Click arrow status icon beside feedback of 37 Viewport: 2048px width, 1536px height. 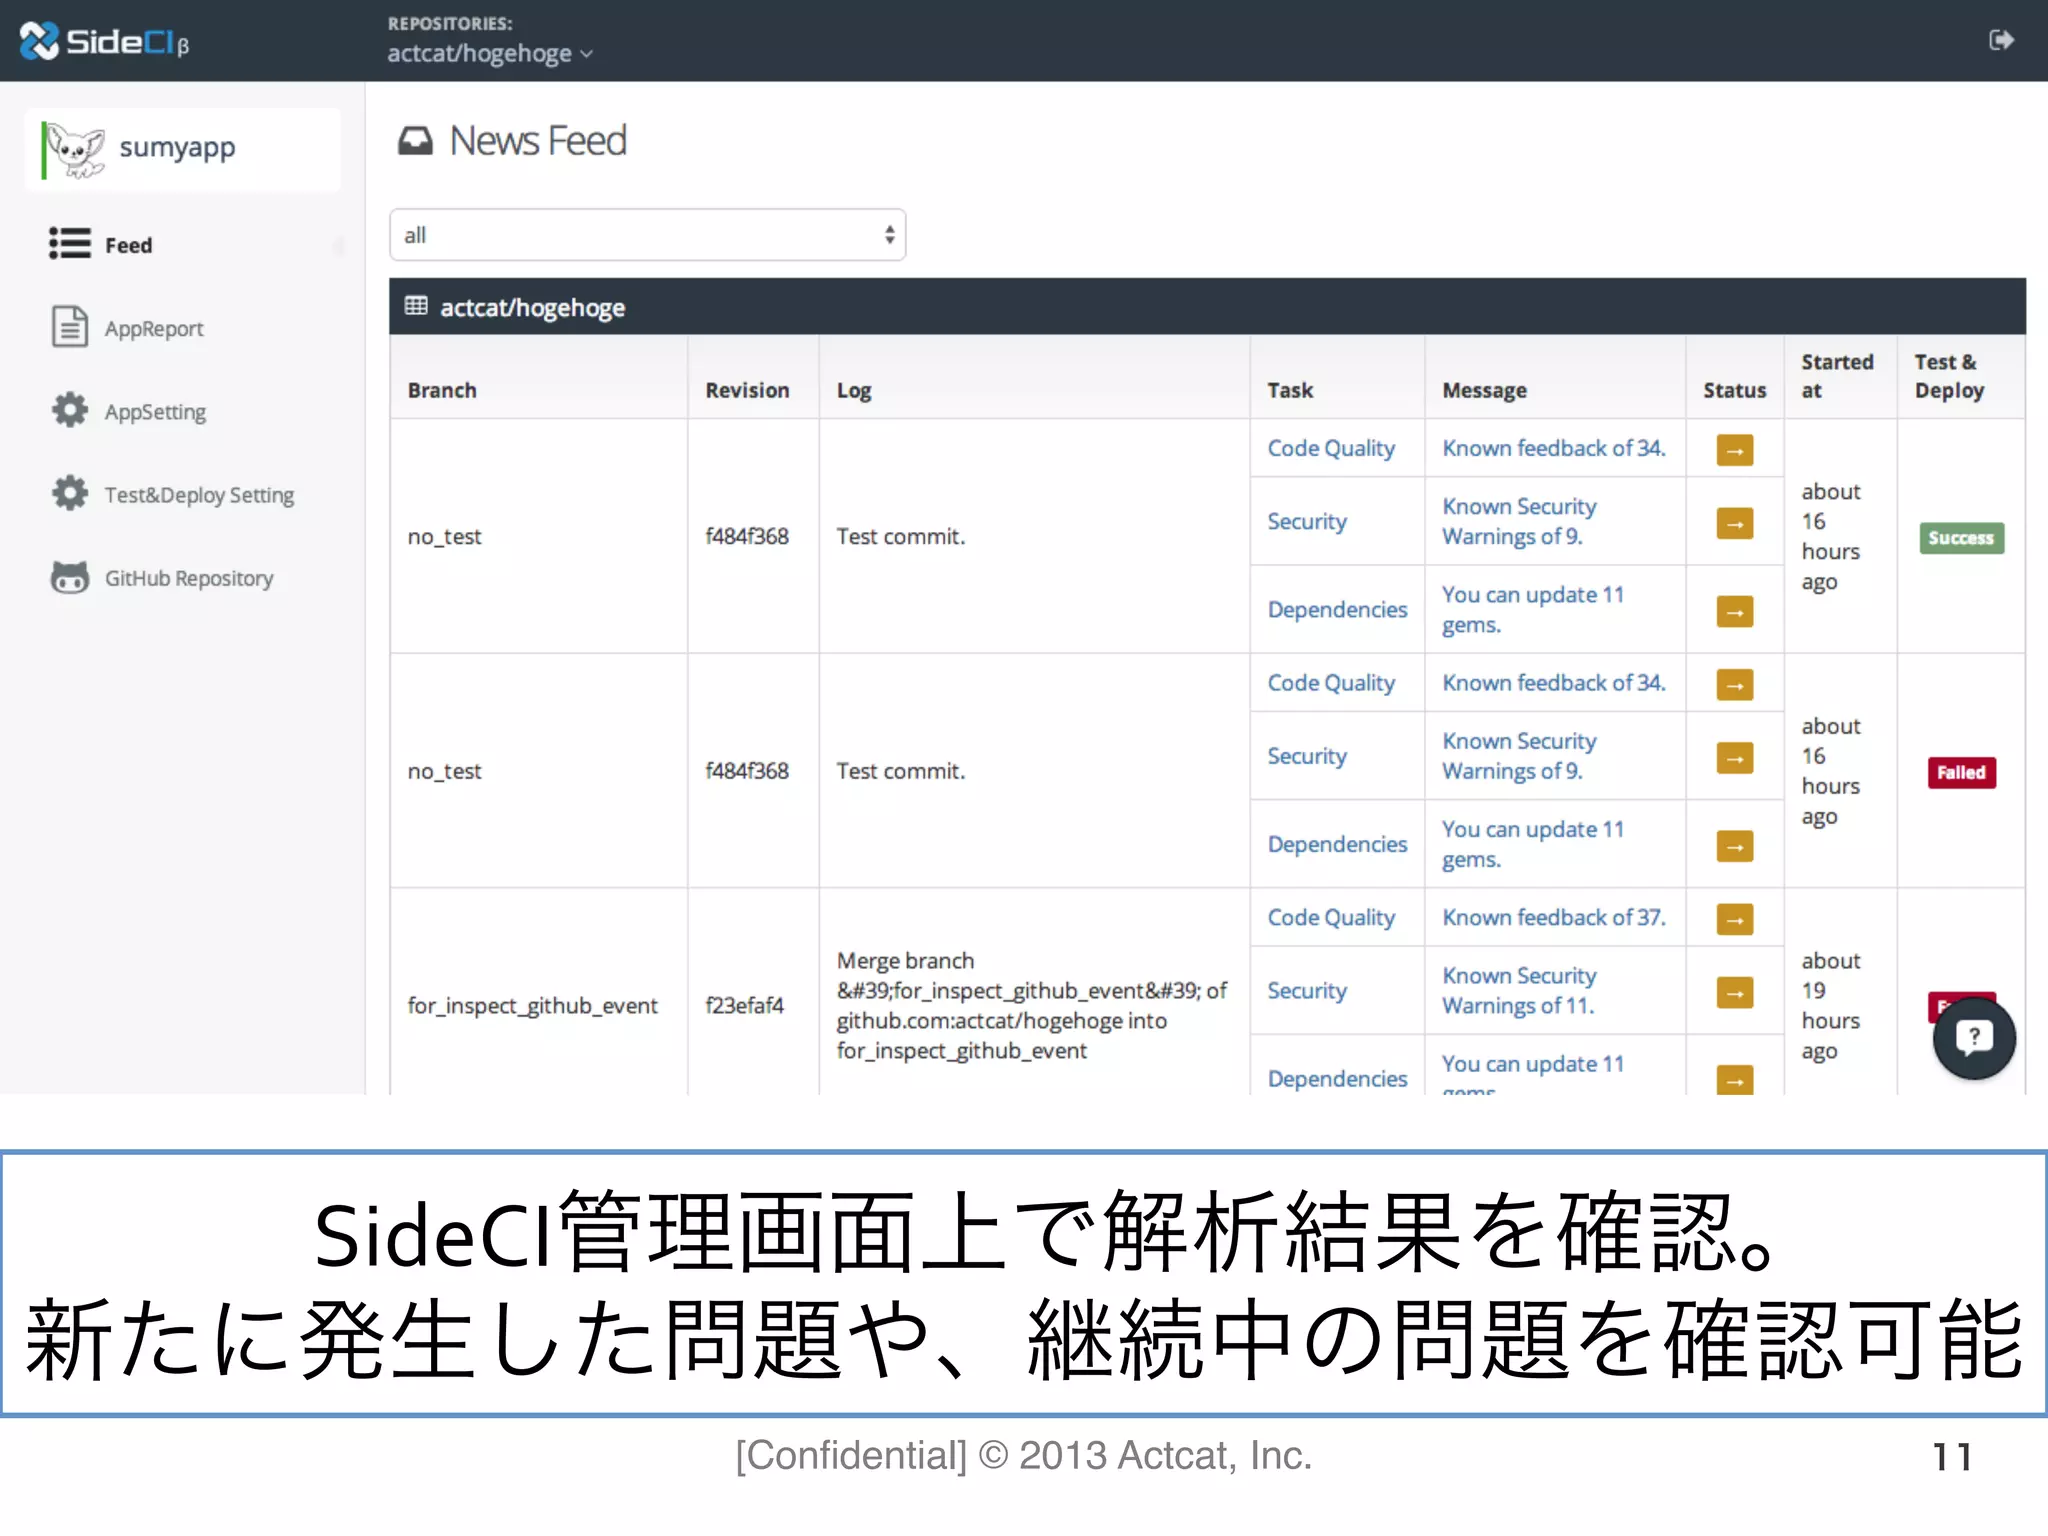click(1735, 919)
